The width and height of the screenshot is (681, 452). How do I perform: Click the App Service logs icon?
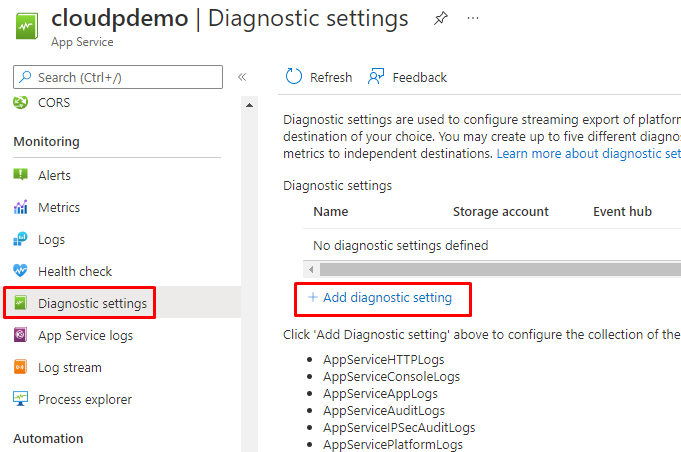(x=21, y=336)
